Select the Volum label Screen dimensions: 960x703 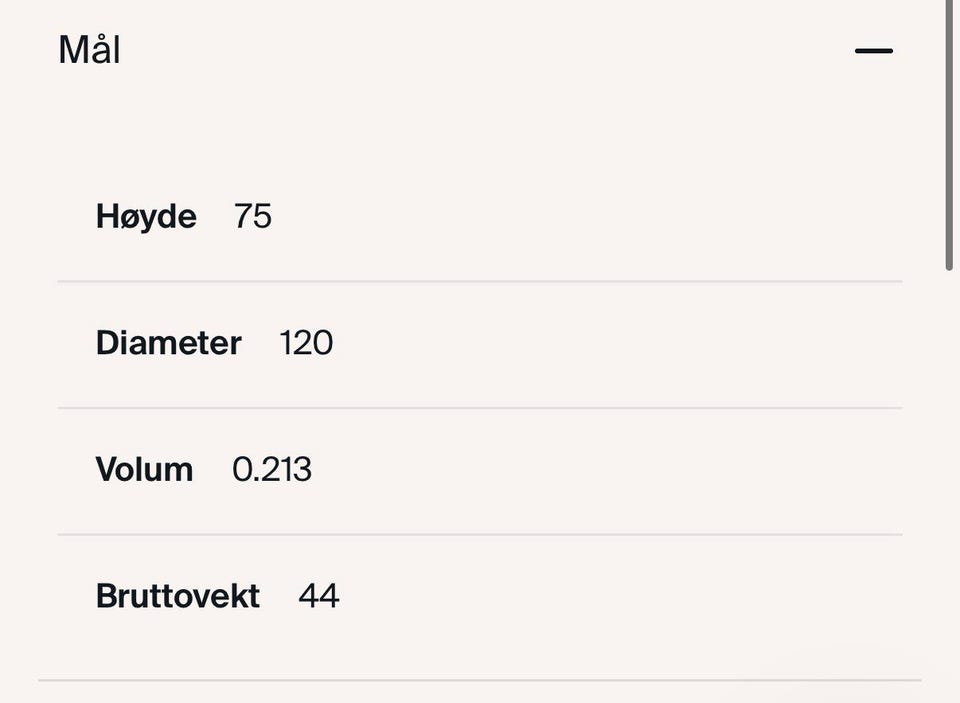tap(144, 469)
